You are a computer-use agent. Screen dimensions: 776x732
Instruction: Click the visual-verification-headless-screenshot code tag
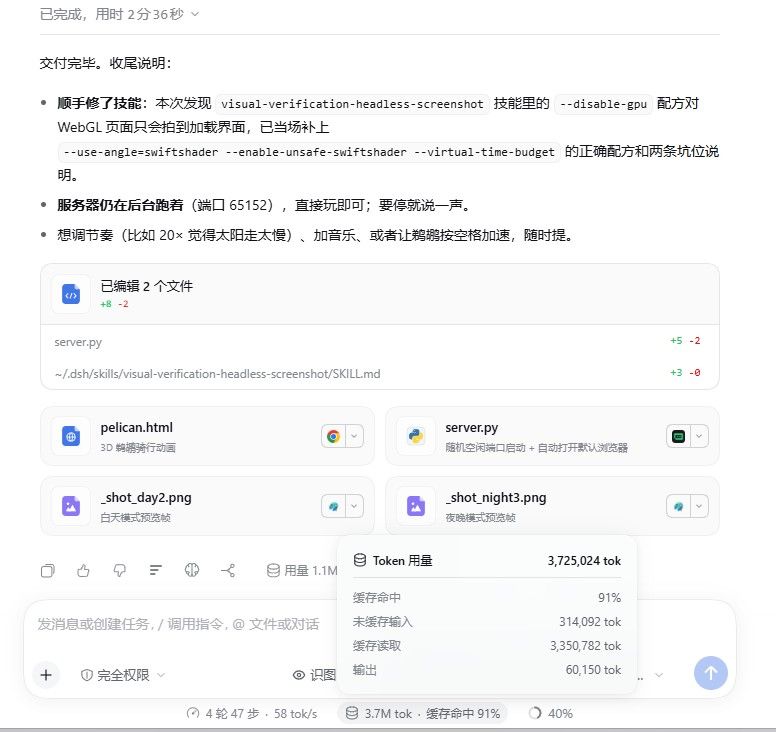tap(352, 104)
